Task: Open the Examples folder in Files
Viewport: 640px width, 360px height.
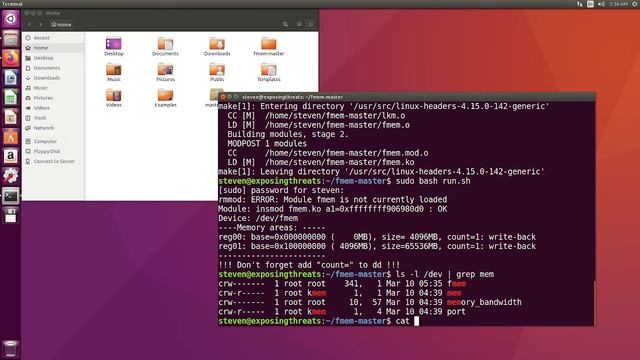Action: [x=165, y=98]
